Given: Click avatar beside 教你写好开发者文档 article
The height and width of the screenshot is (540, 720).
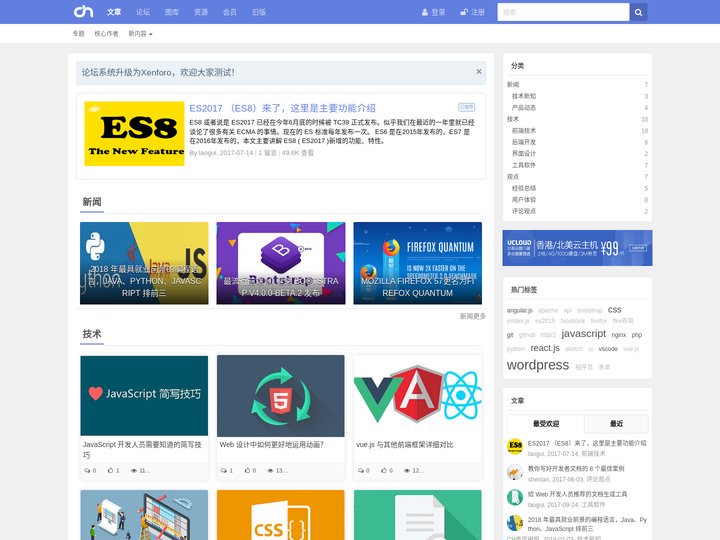Looking at the screenshot, I should coord(515,472).
